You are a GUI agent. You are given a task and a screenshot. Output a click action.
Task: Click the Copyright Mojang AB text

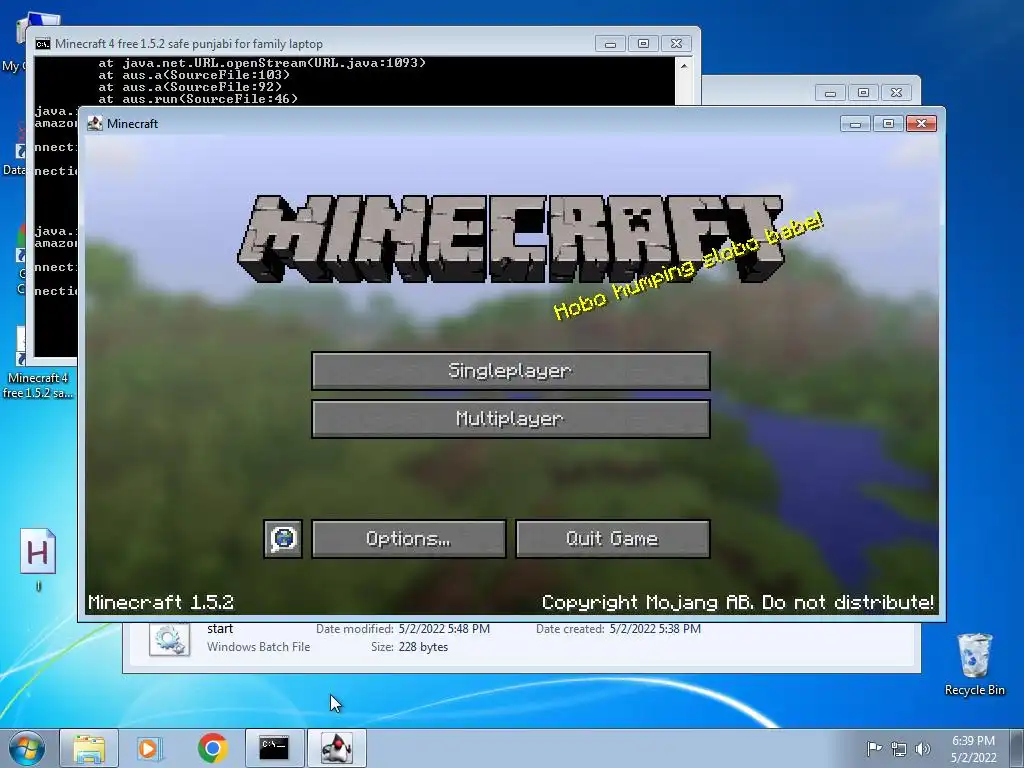point(737,602)
